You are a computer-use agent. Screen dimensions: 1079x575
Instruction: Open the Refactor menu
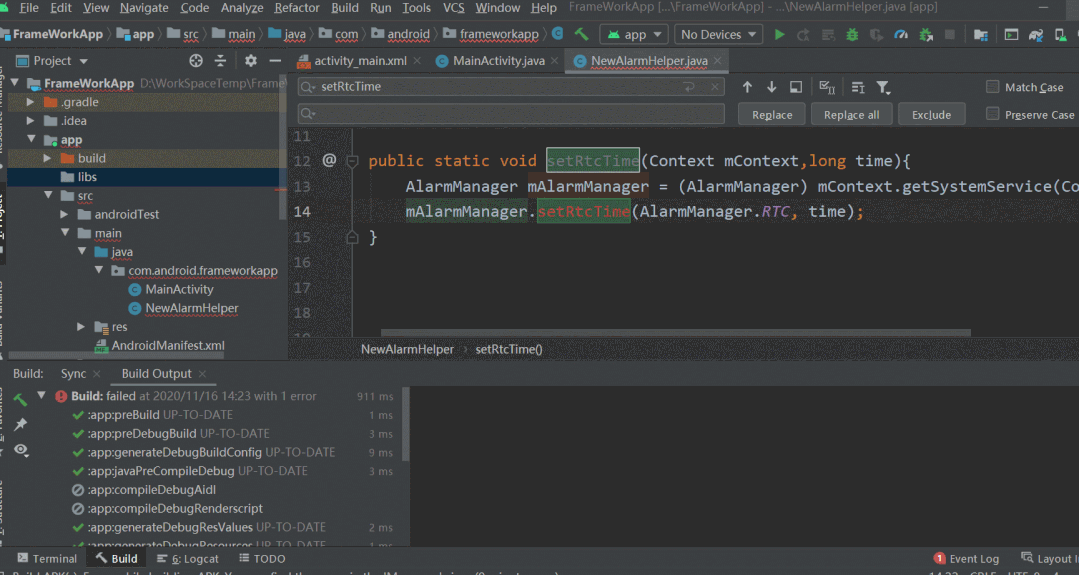(297, 8)
